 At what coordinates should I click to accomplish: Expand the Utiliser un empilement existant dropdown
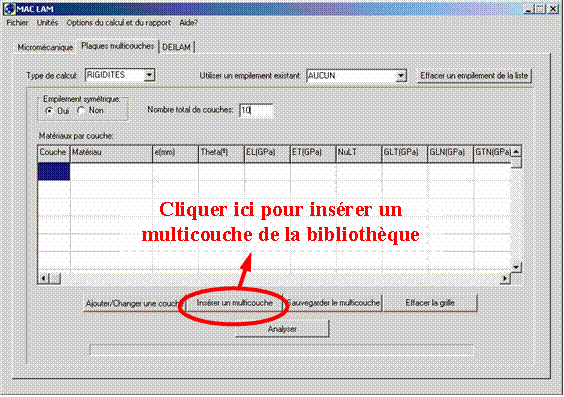coord(400,76)
